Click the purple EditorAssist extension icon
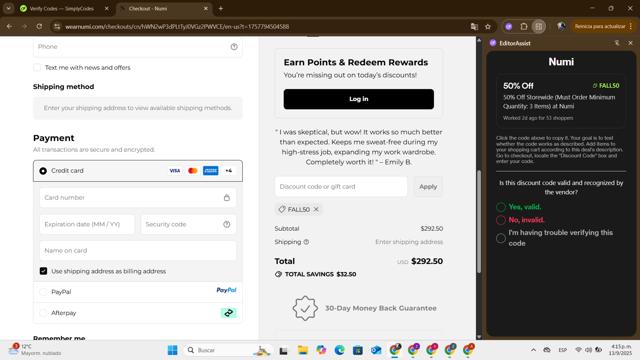 click(509, 27)
